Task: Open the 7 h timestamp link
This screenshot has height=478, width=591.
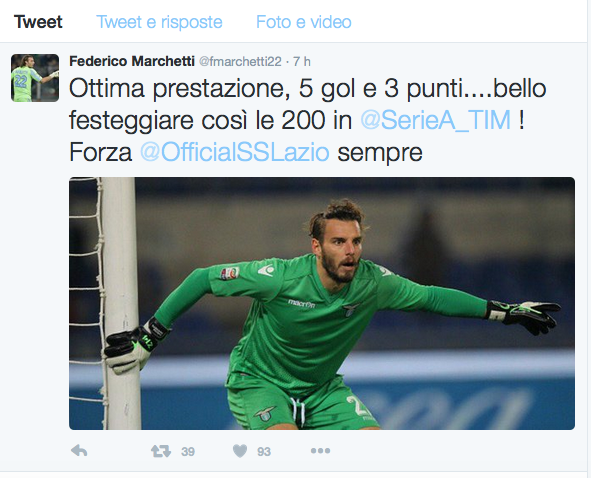Action: pos(302,61)
